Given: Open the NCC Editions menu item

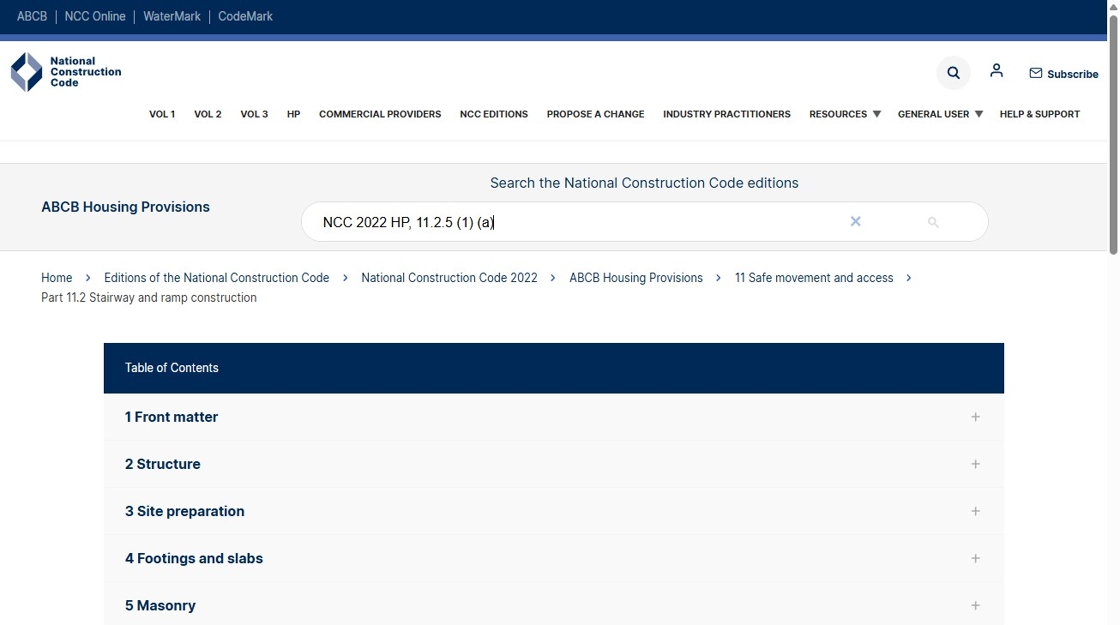Looking at the screenshot, I should pos(494,114).
